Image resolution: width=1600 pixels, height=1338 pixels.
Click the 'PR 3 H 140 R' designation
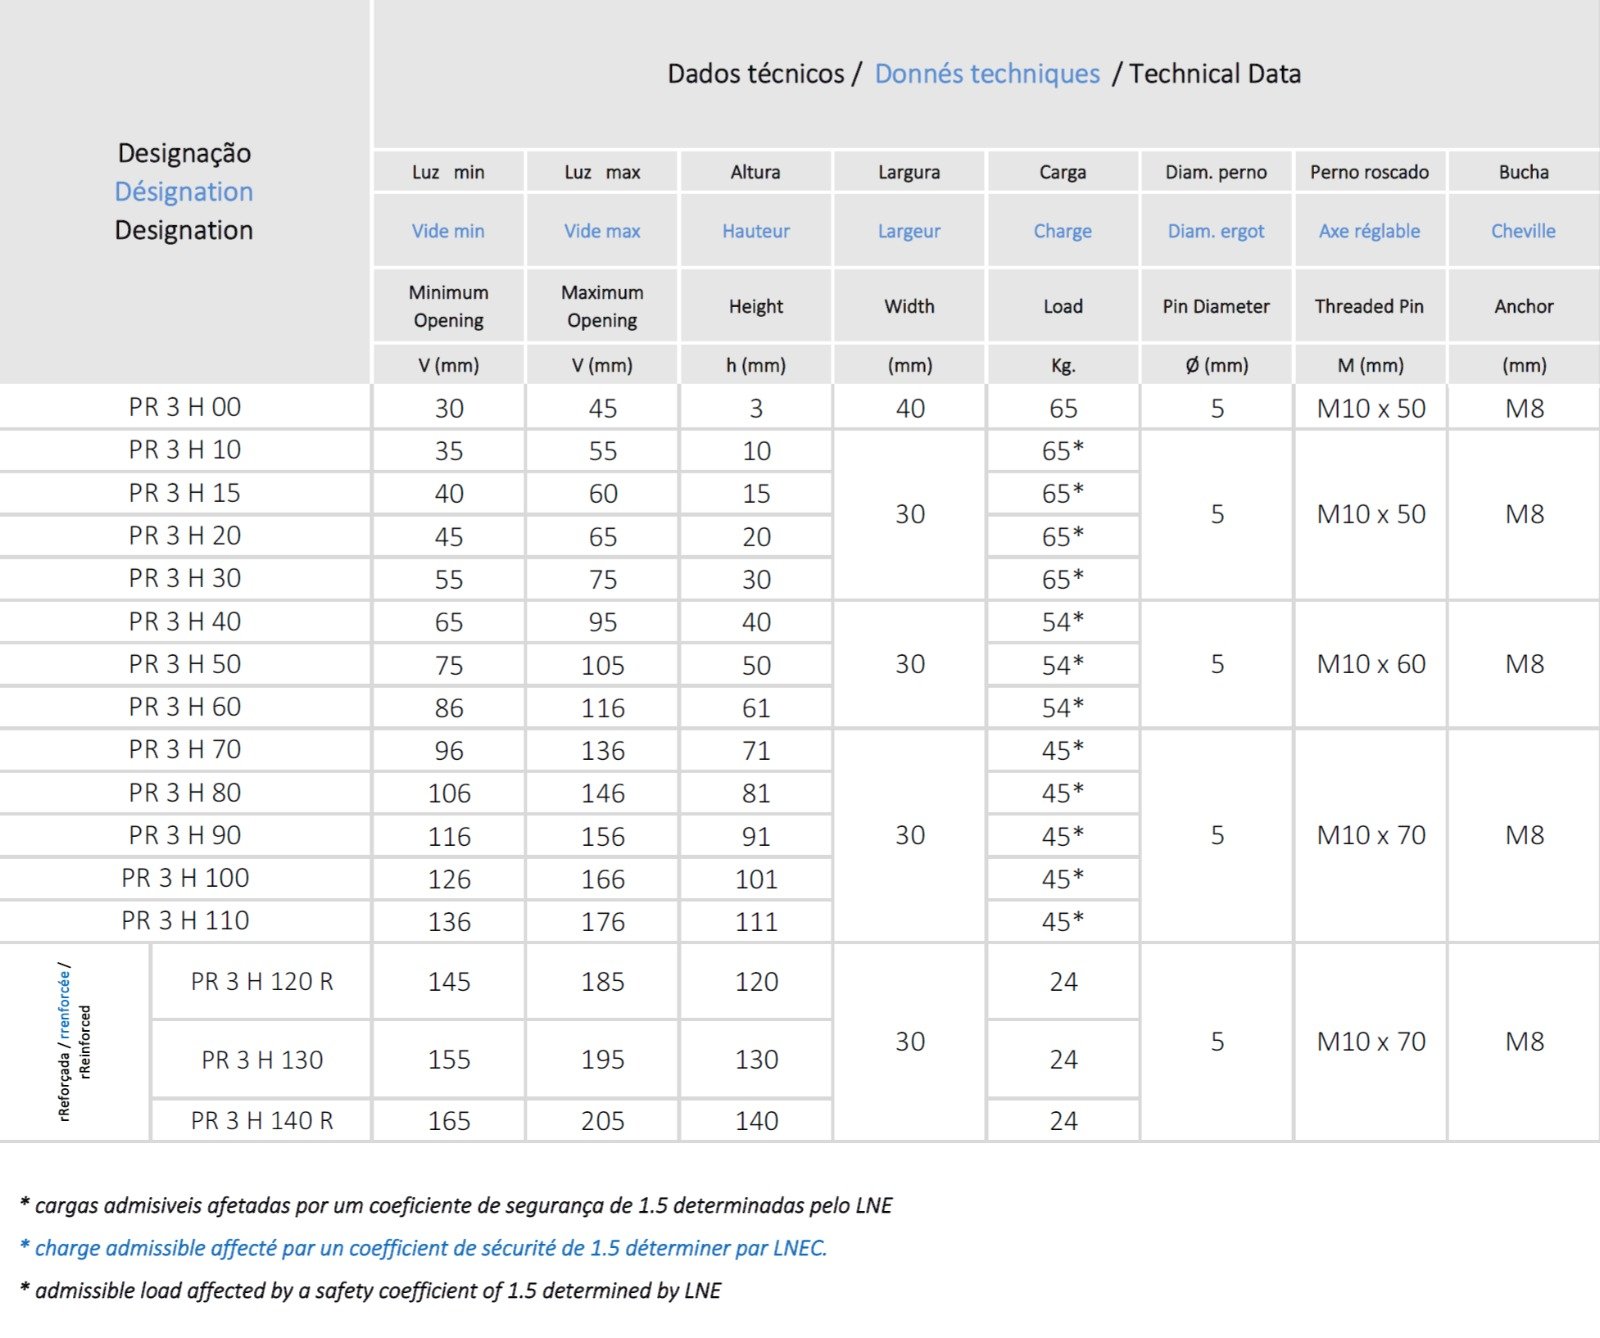tap(262, 1121)
